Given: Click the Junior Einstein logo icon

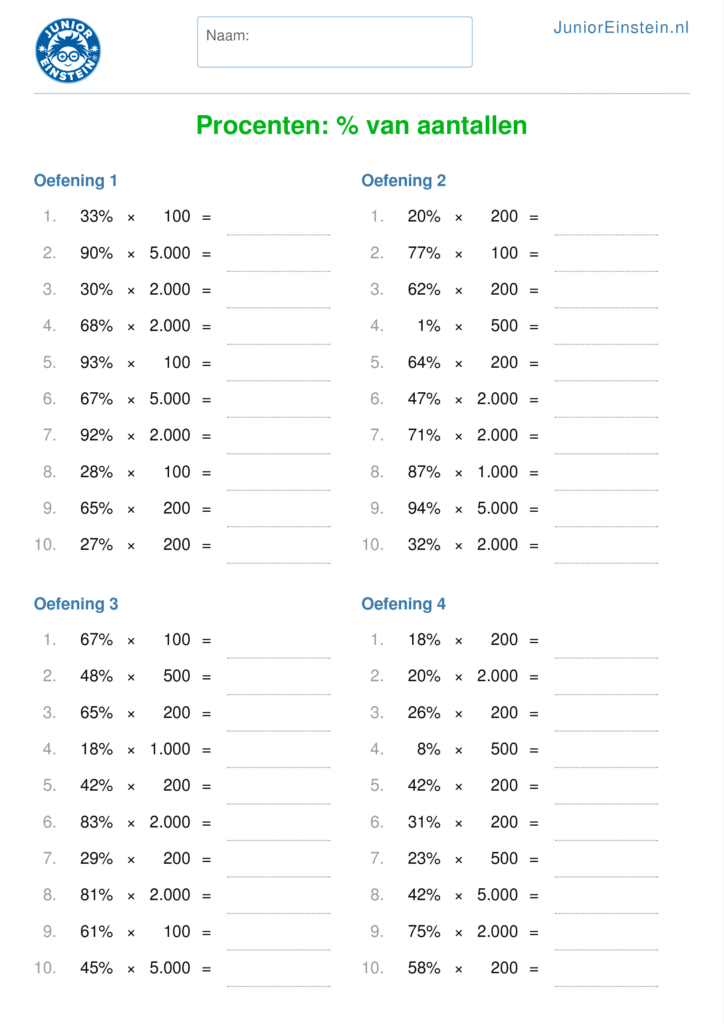Looking at the screenshot, I should point(68,50).
